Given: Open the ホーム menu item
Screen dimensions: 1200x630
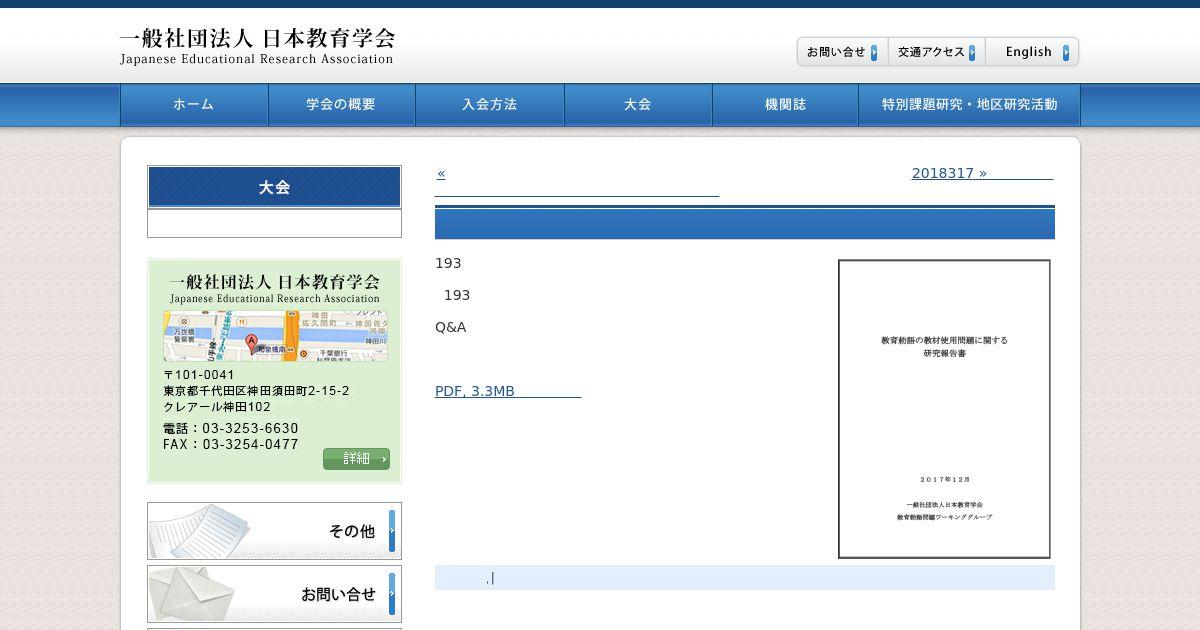Looking at the screenshot, I should coord(194,105).
